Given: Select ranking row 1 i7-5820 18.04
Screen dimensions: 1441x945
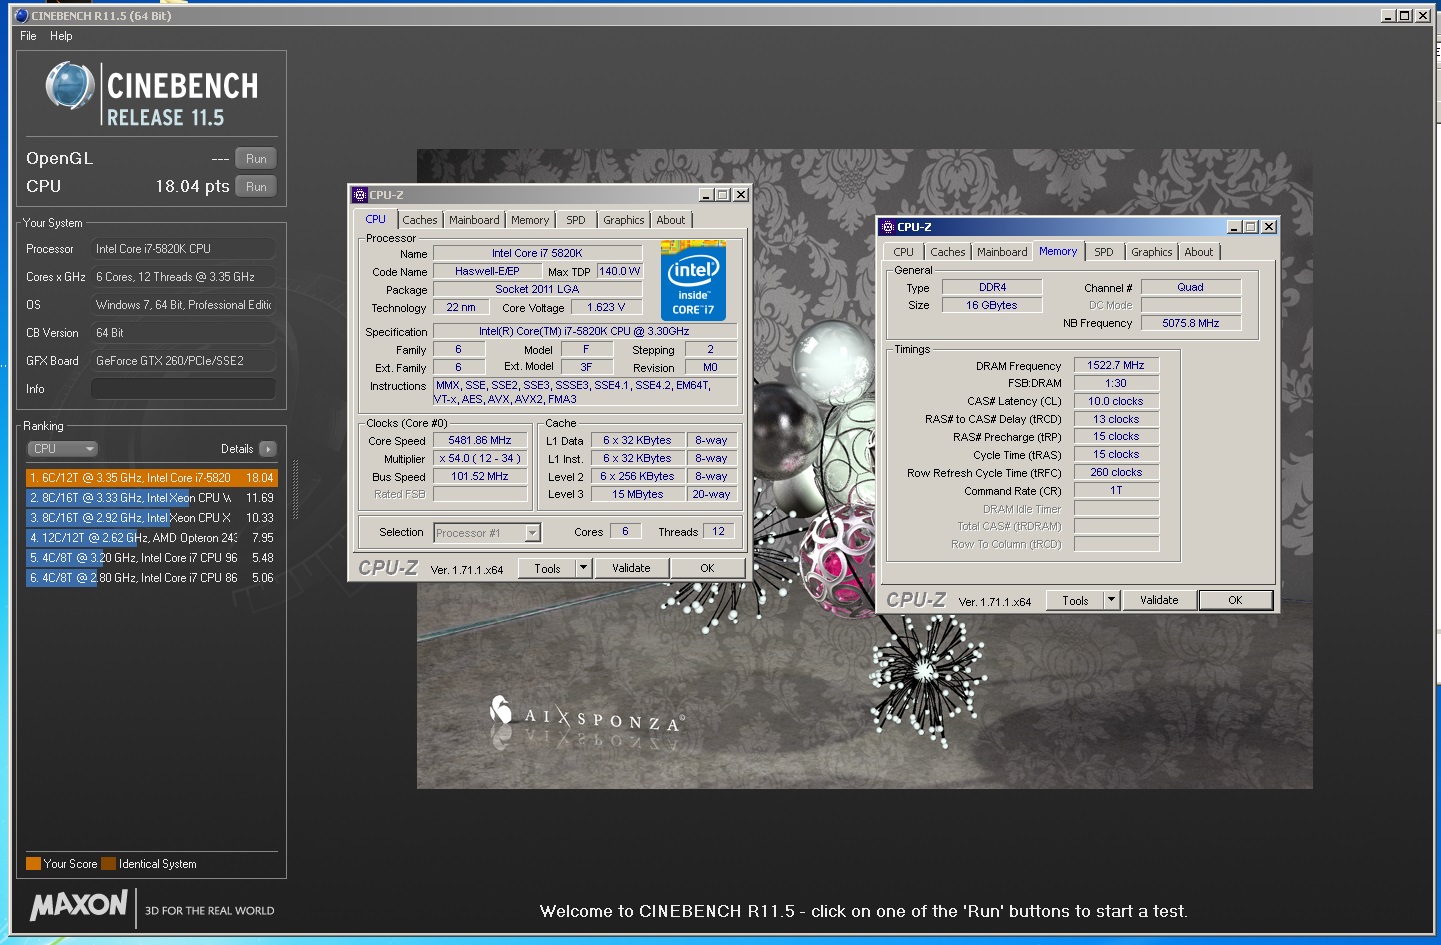Looking at the screenshot, I should (151, 478).
